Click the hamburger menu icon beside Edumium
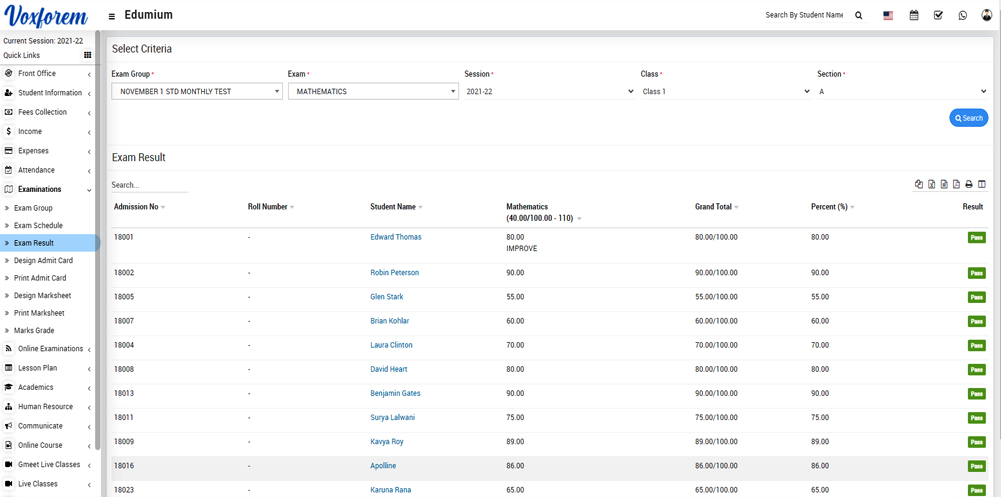 [111, 16]
